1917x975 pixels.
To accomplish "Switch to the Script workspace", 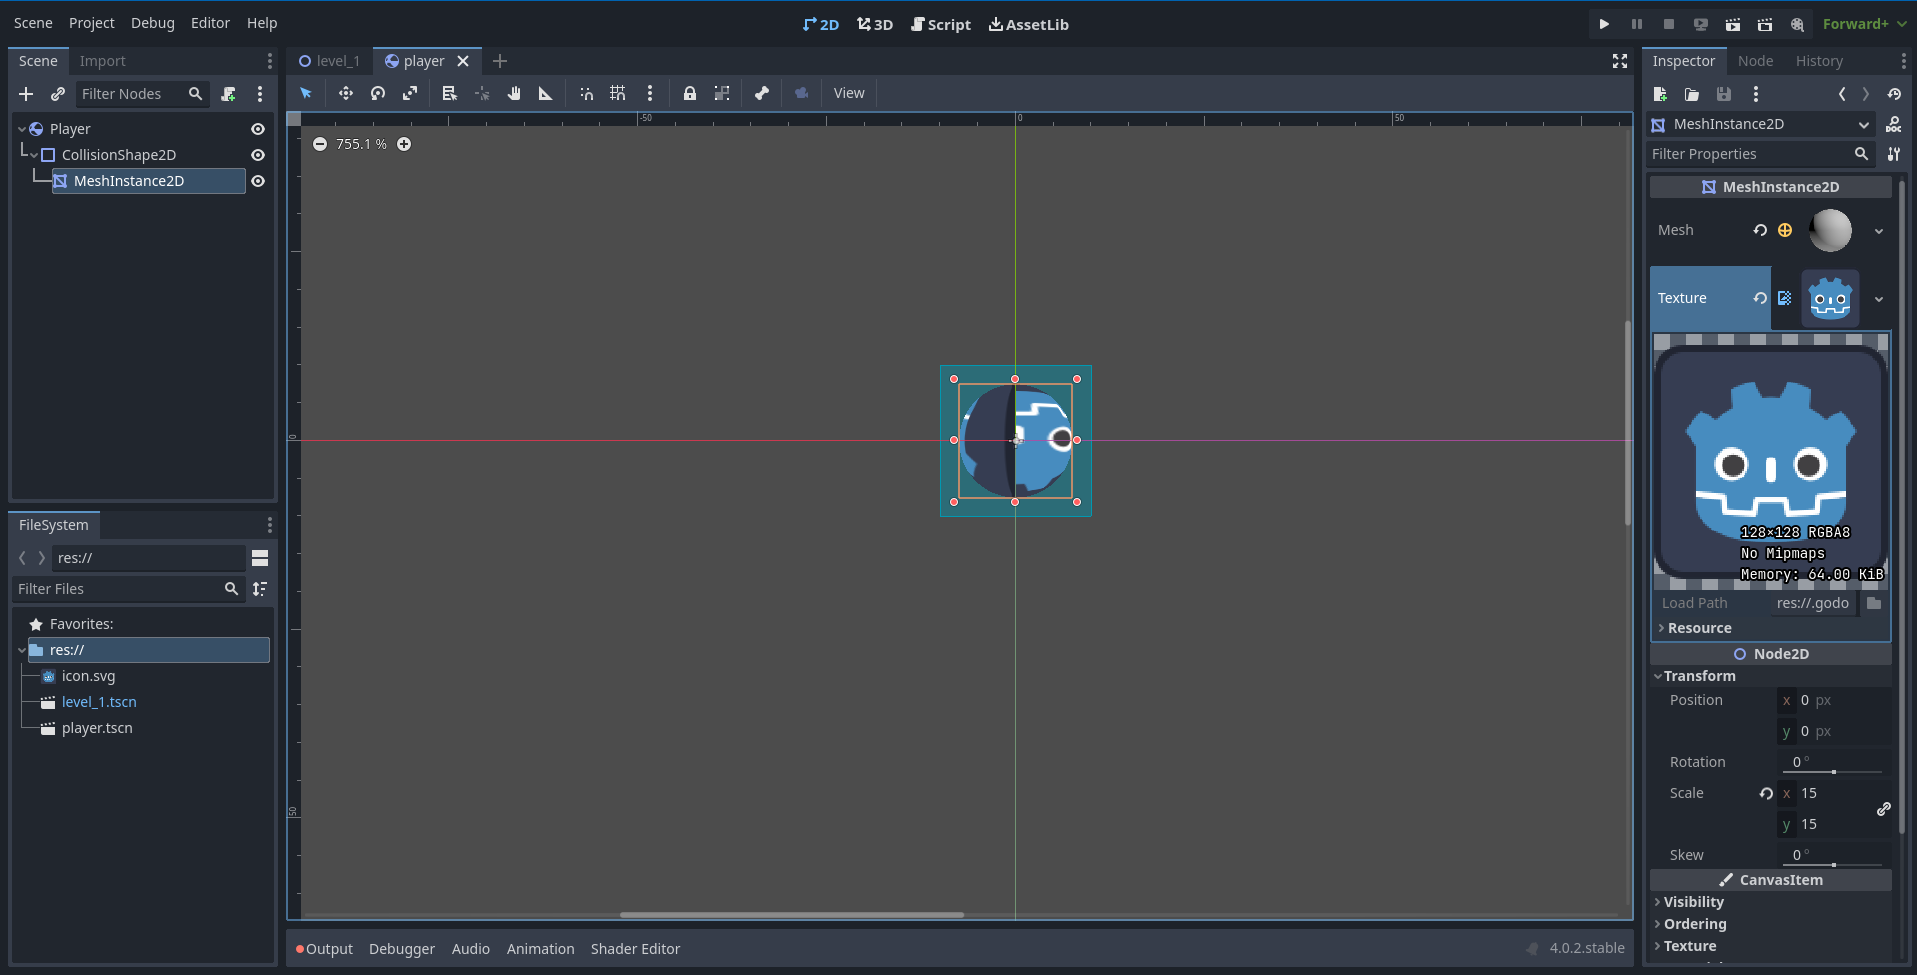I will (x=941, y=24).
